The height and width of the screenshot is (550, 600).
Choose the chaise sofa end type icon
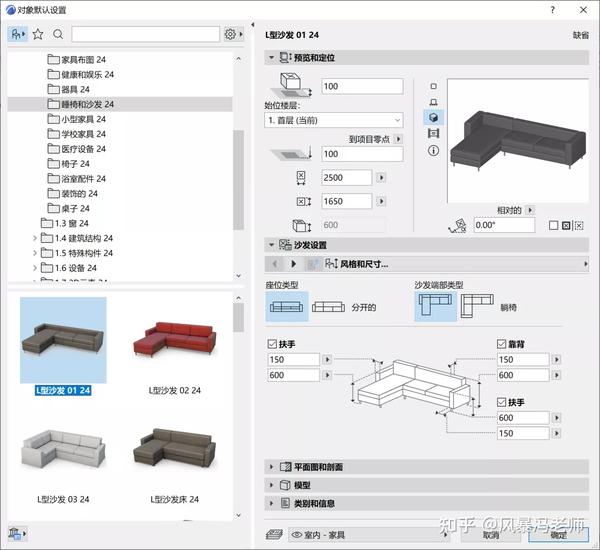click(477, 306)
